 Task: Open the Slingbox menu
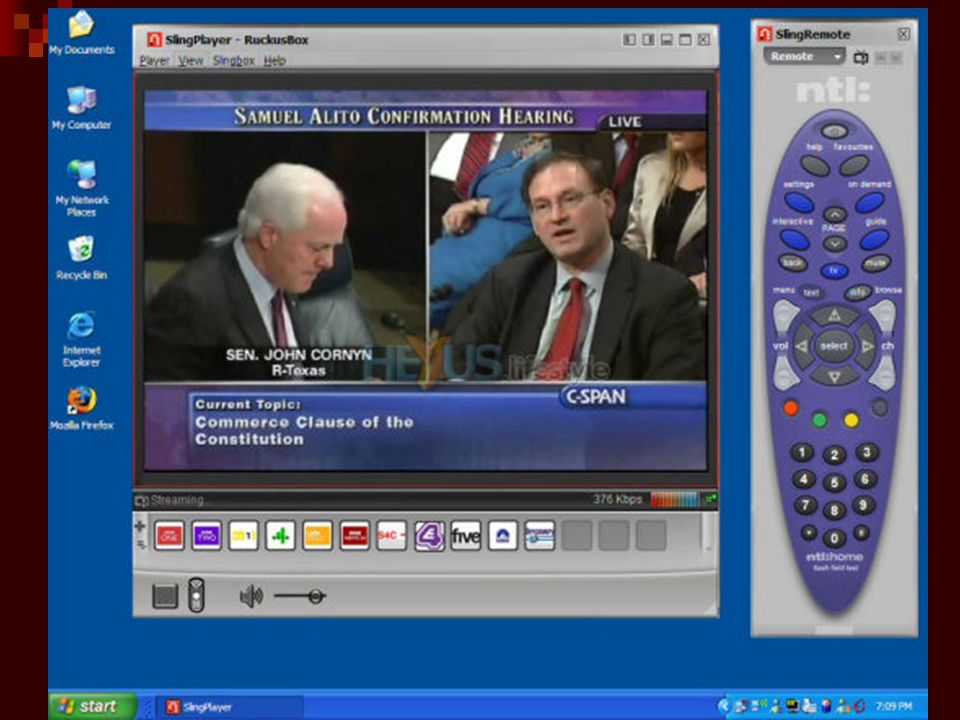click(x=233, y=61)
